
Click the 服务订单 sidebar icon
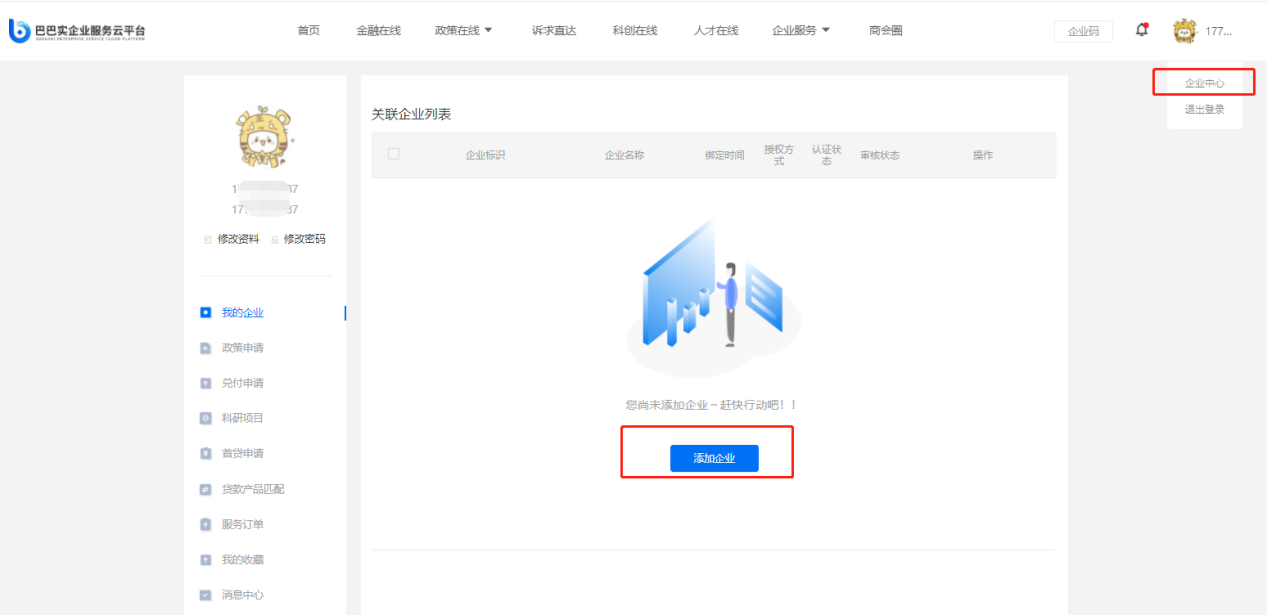[x=206, y=524]
